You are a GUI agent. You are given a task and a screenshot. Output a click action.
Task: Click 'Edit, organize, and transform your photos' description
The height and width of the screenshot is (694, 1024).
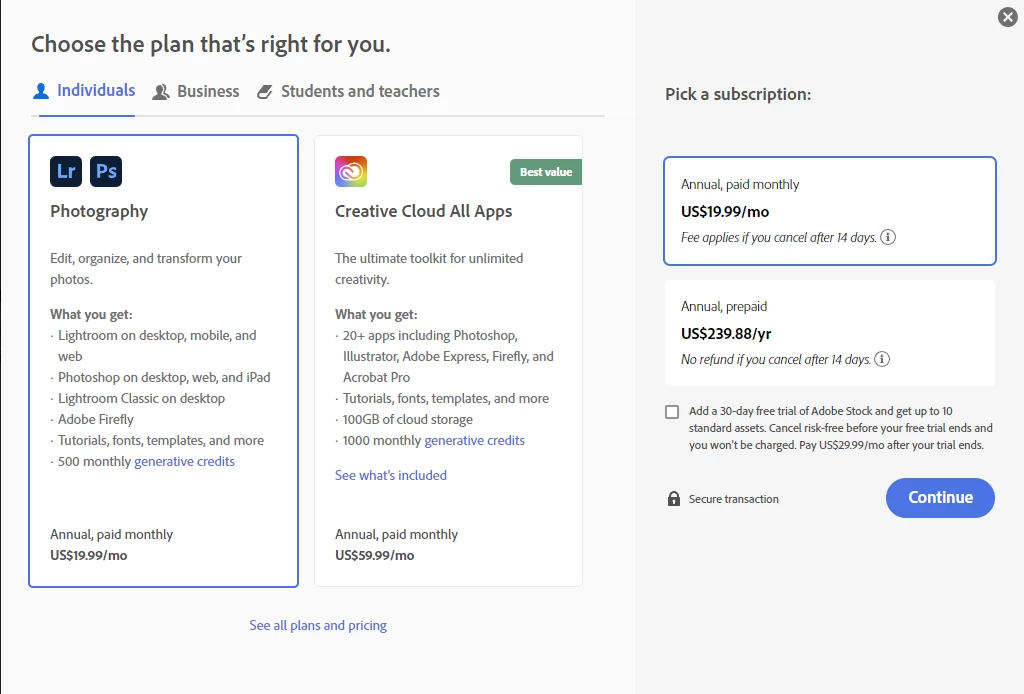(x=146, y=268)
